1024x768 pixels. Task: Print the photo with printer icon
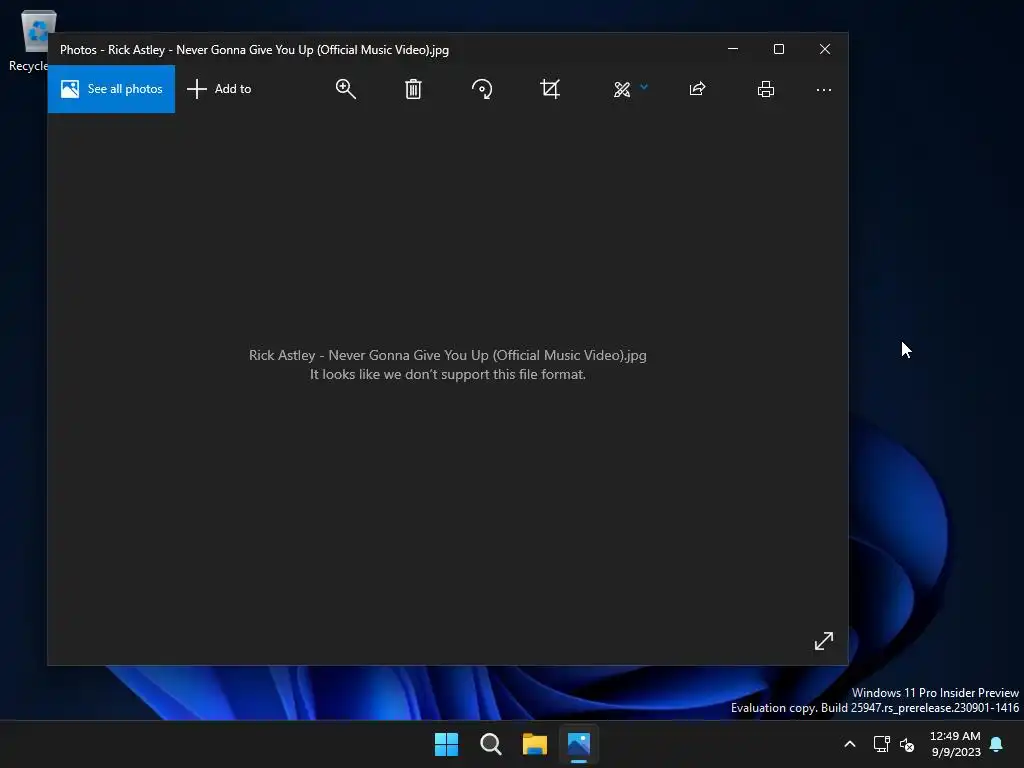tap(765, 89)
